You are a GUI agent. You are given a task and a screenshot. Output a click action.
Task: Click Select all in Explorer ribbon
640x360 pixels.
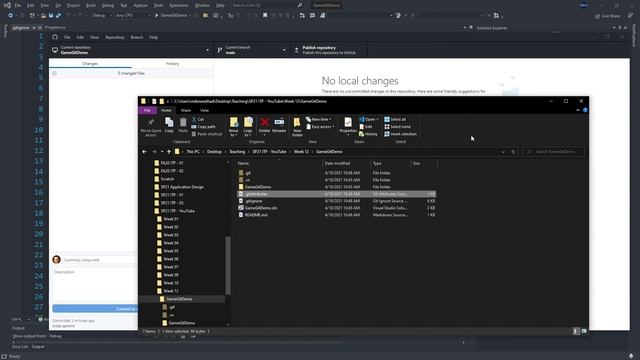point(395,119)
